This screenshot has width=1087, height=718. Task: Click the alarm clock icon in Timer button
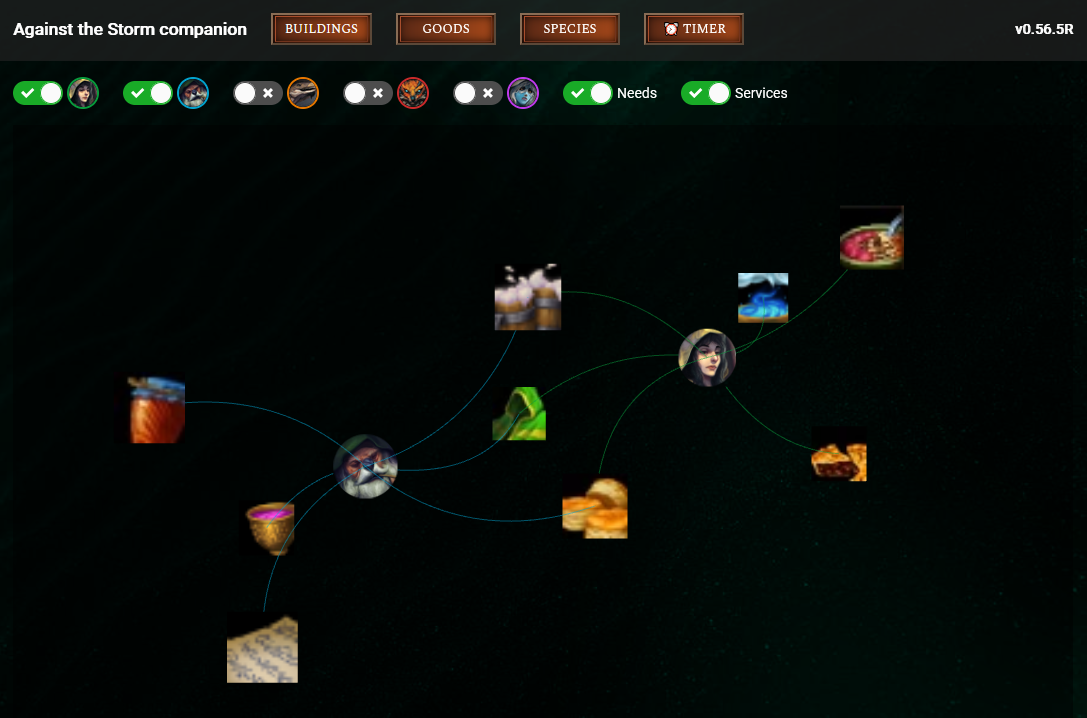pos(670,29)
